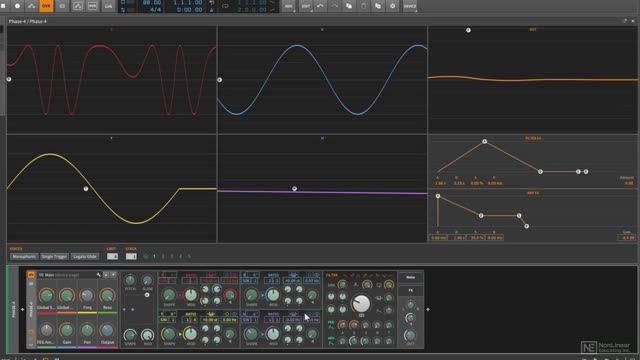The height and width of the screenshot is (360, 640).
Task: Select voice stack number 3
Action: click(x=172, y=257)
